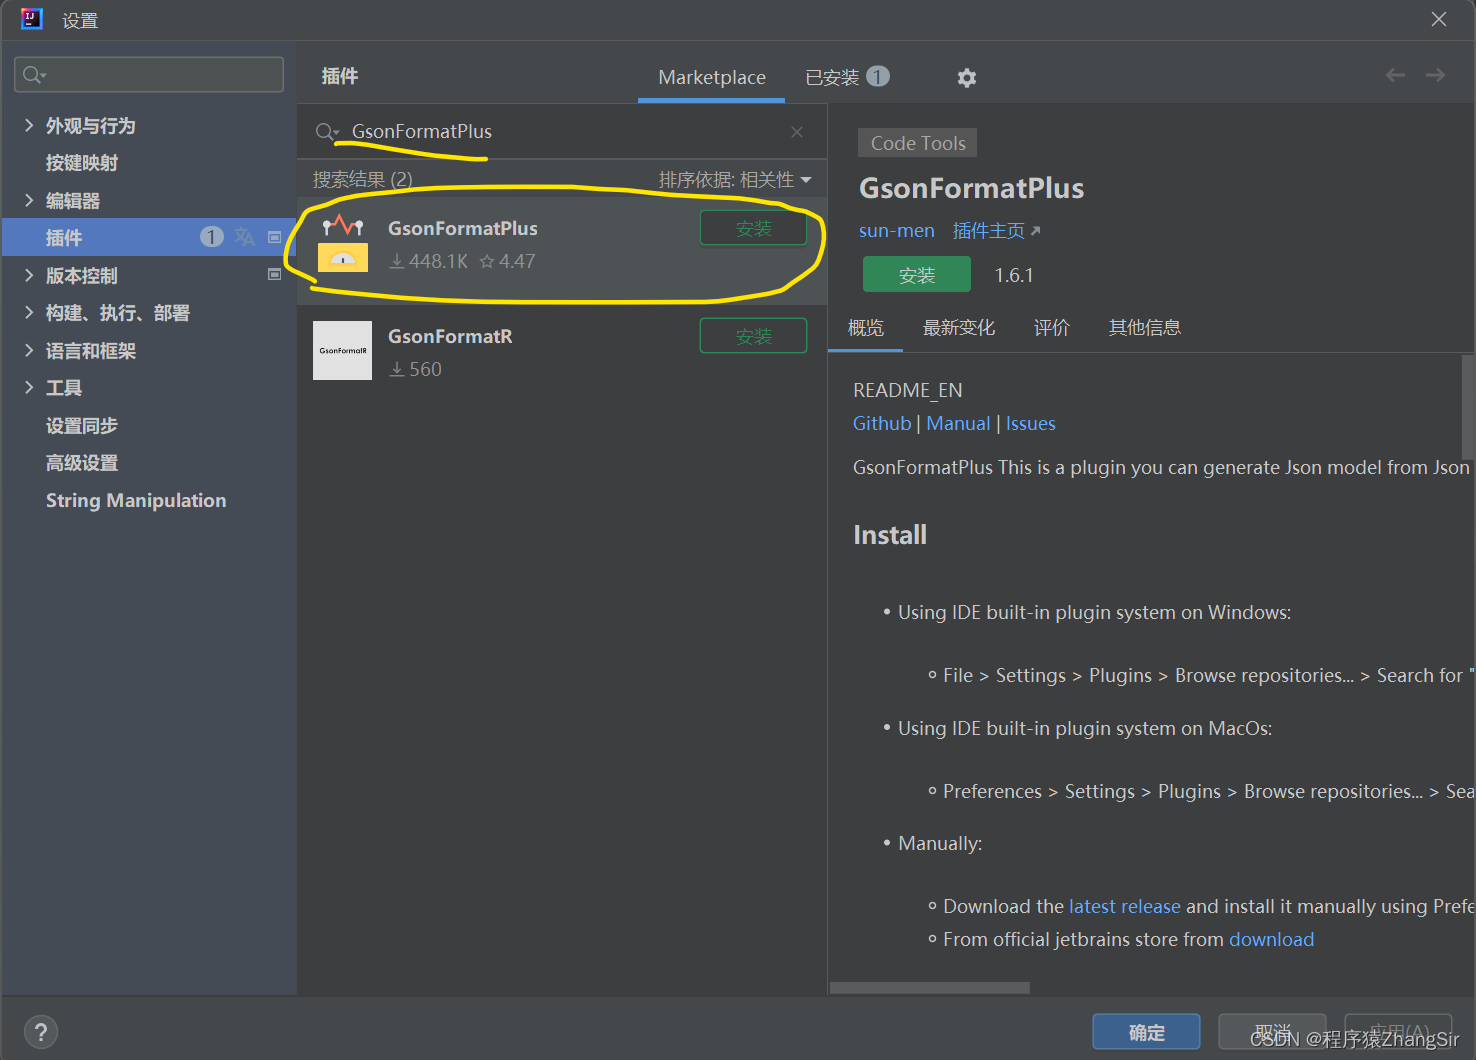Switch to the Marketplace tab
The height and width of the screenshot is (1060, 1476).
coord(712,77)
